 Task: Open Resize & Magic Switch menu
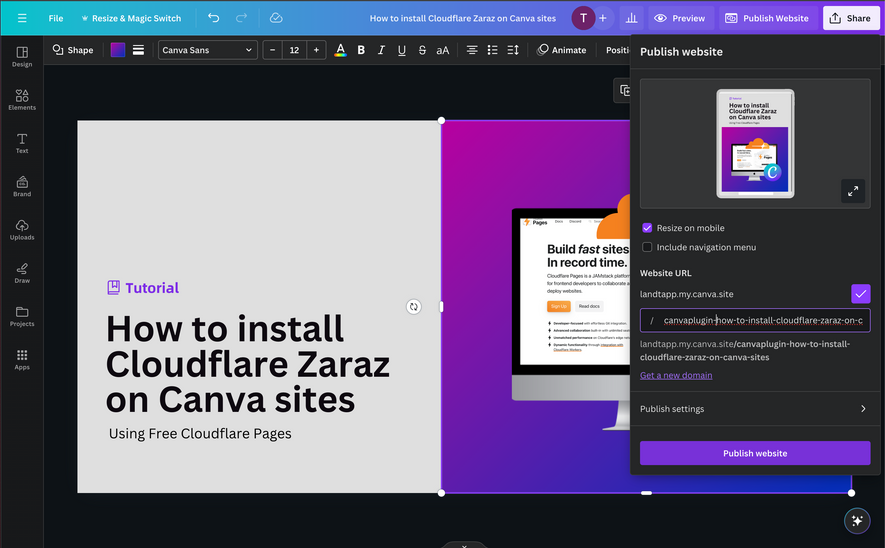tap(130, 18)
